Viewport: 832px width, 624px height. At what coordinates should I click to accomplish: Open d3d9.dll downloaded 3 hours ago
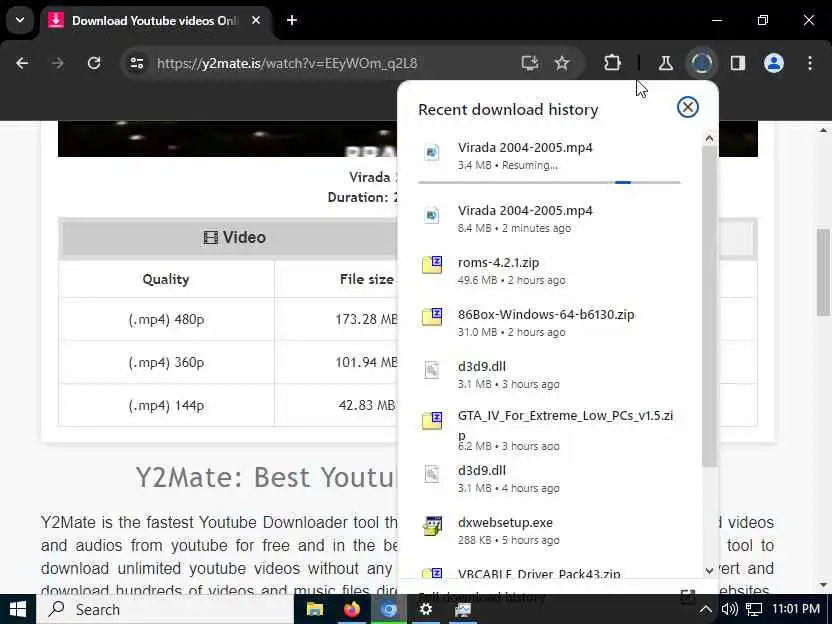[549, 374]
